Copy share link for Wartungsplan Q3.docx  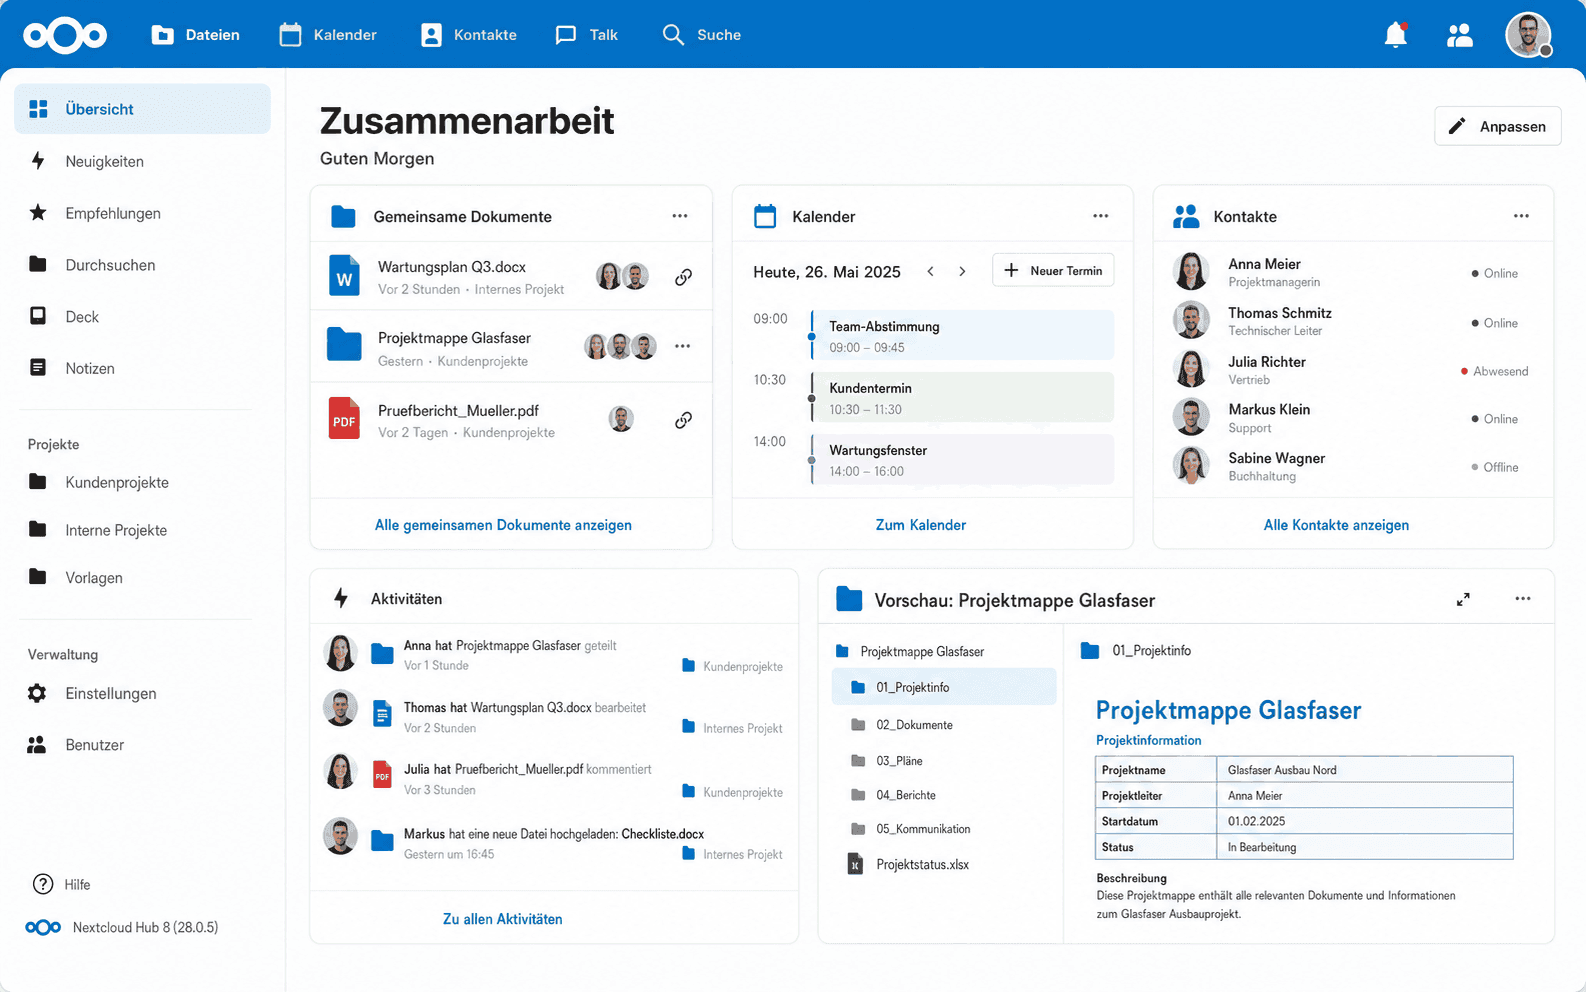point(683,277)
